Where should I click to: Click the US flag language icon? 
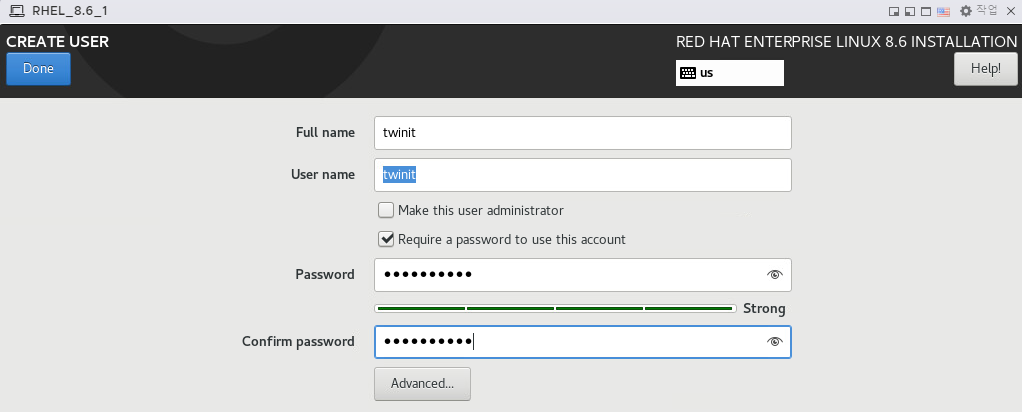943,12
